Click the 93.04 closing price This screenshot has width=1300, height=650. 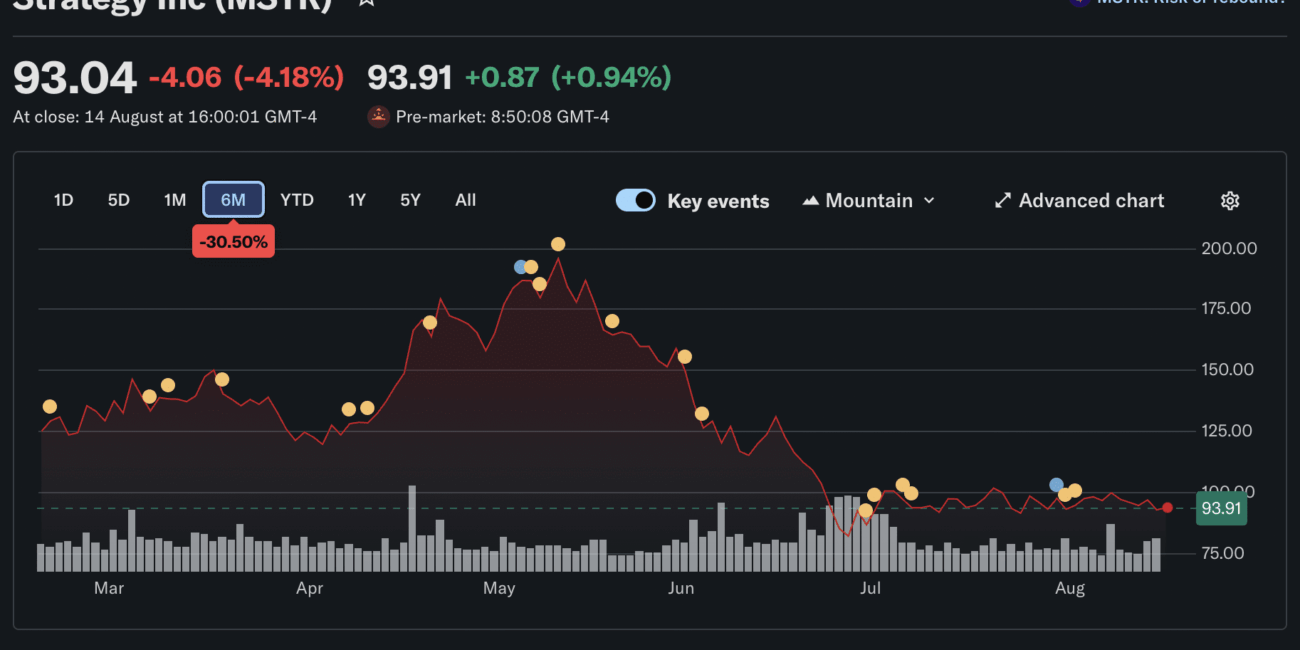pos(75,78)
